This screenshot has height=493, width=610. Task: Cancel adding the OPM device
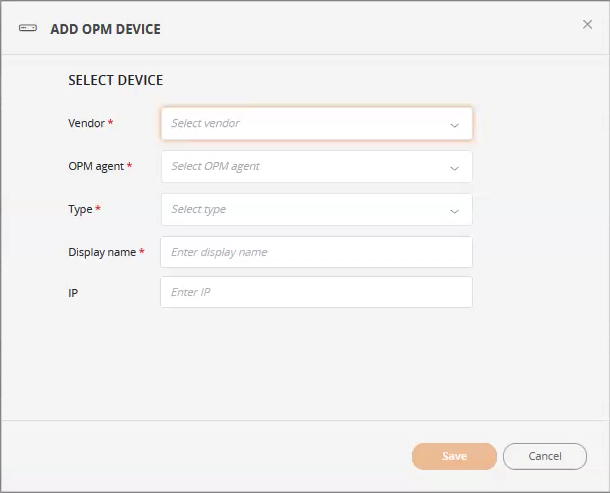[545, 456]
